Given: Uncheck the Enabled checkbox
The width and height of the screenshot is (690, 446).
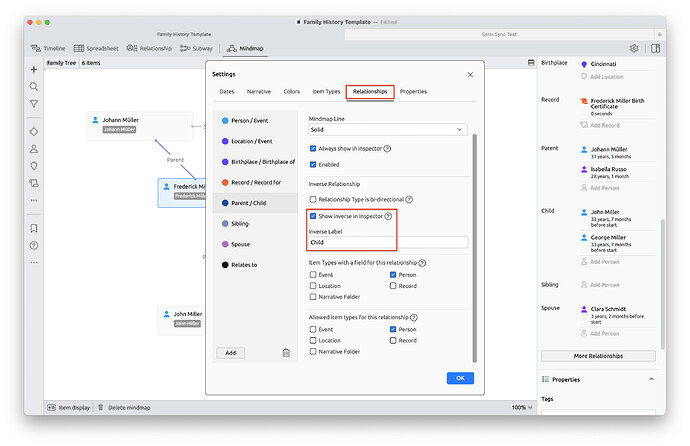Looking at the screenshot, I should 313,165.
